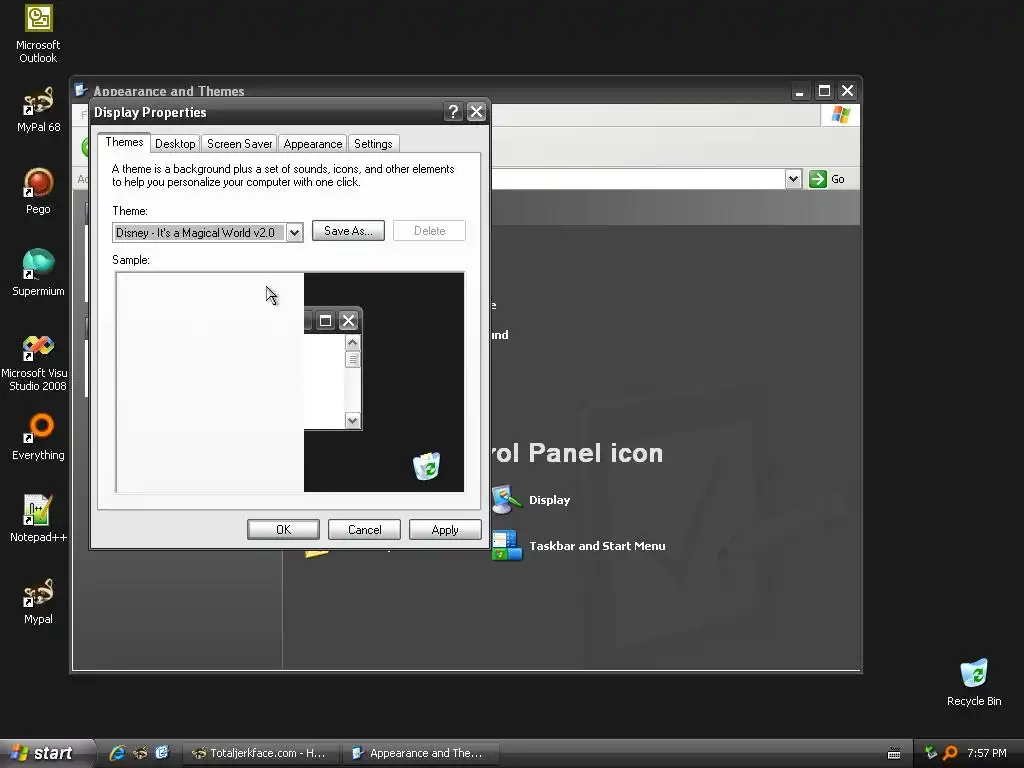1024x768 pixels.
Task: Expand the address bar dropdown arrow
Action: (x=793, y=179)
